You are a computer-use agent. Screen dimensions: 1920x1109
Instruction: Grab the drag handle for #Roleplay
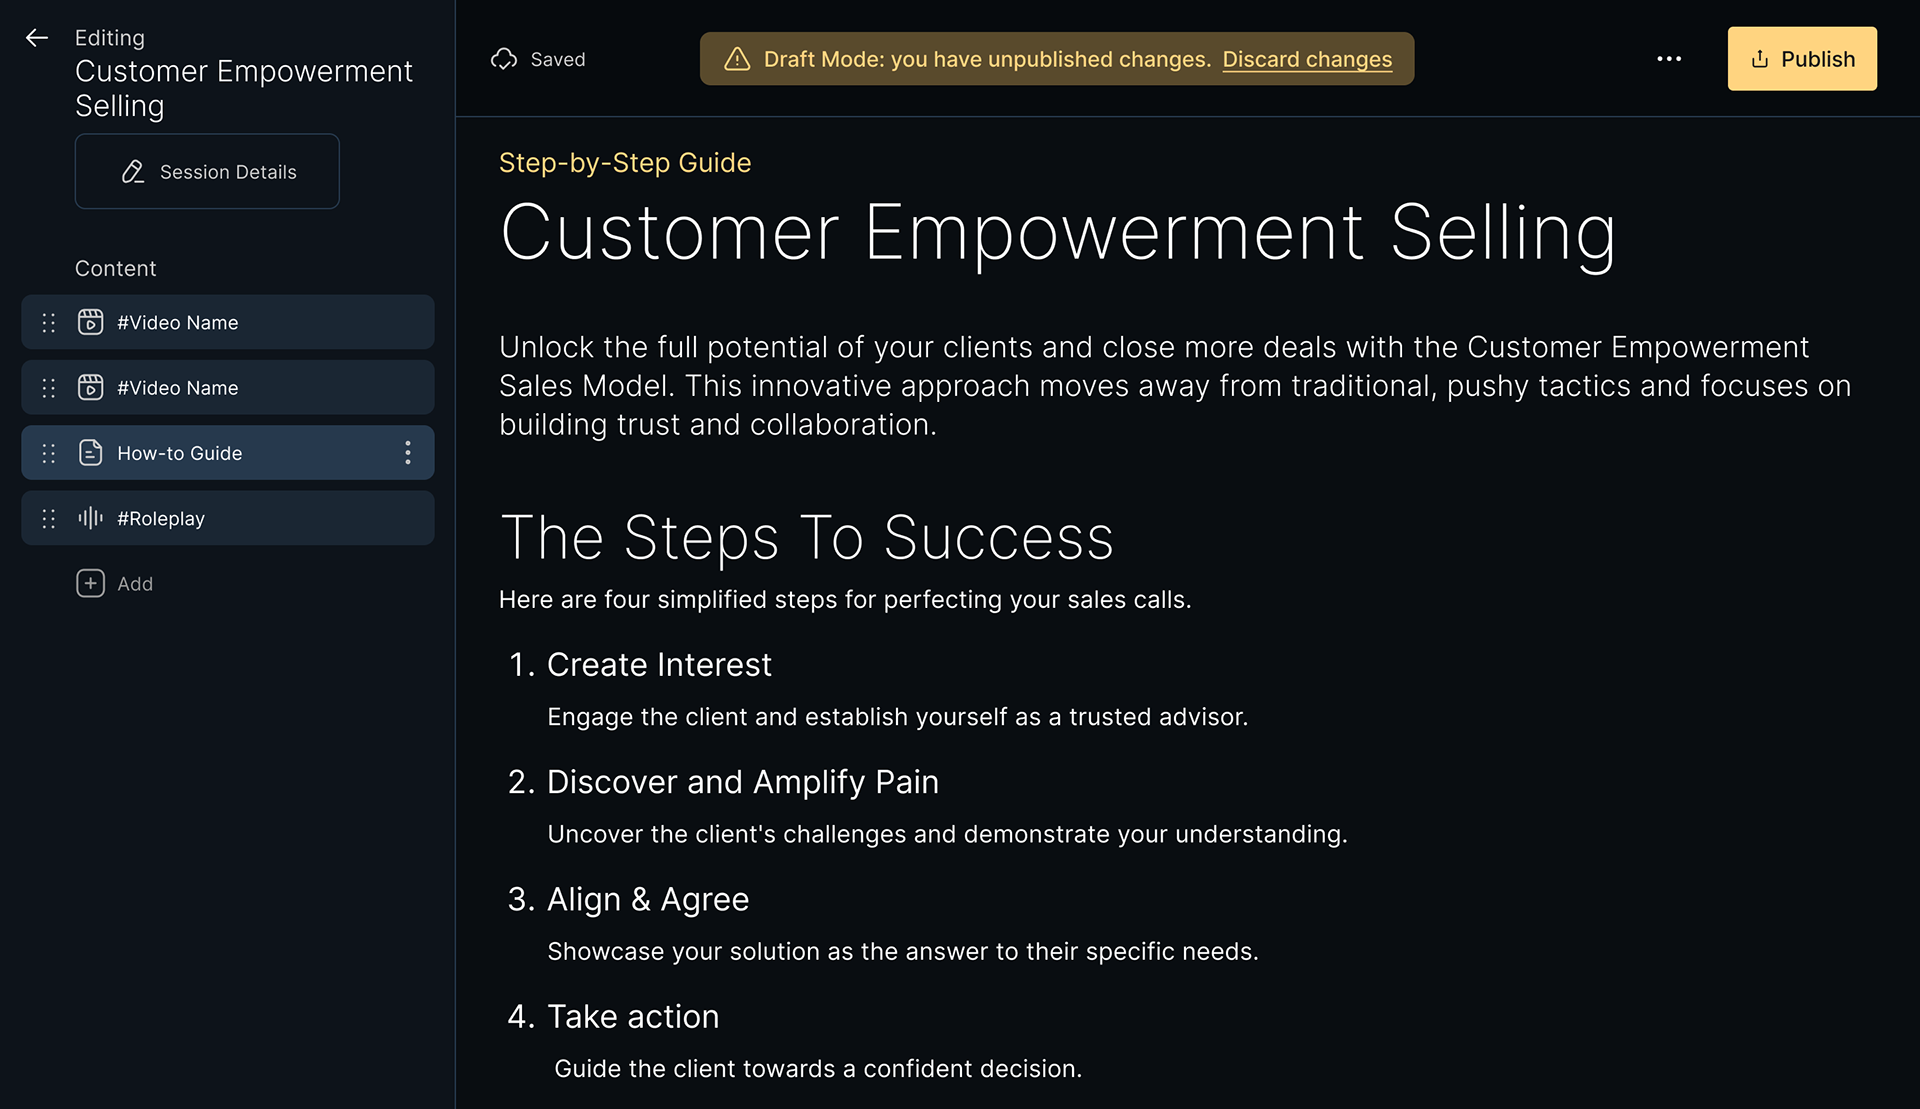(48, 518)
